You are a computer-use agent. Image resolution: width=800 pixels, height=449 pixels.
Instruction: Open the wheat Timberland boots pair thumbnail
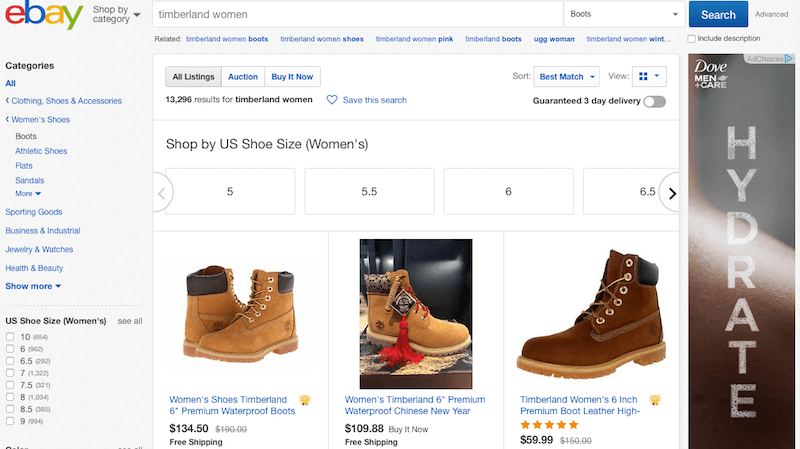240,314
